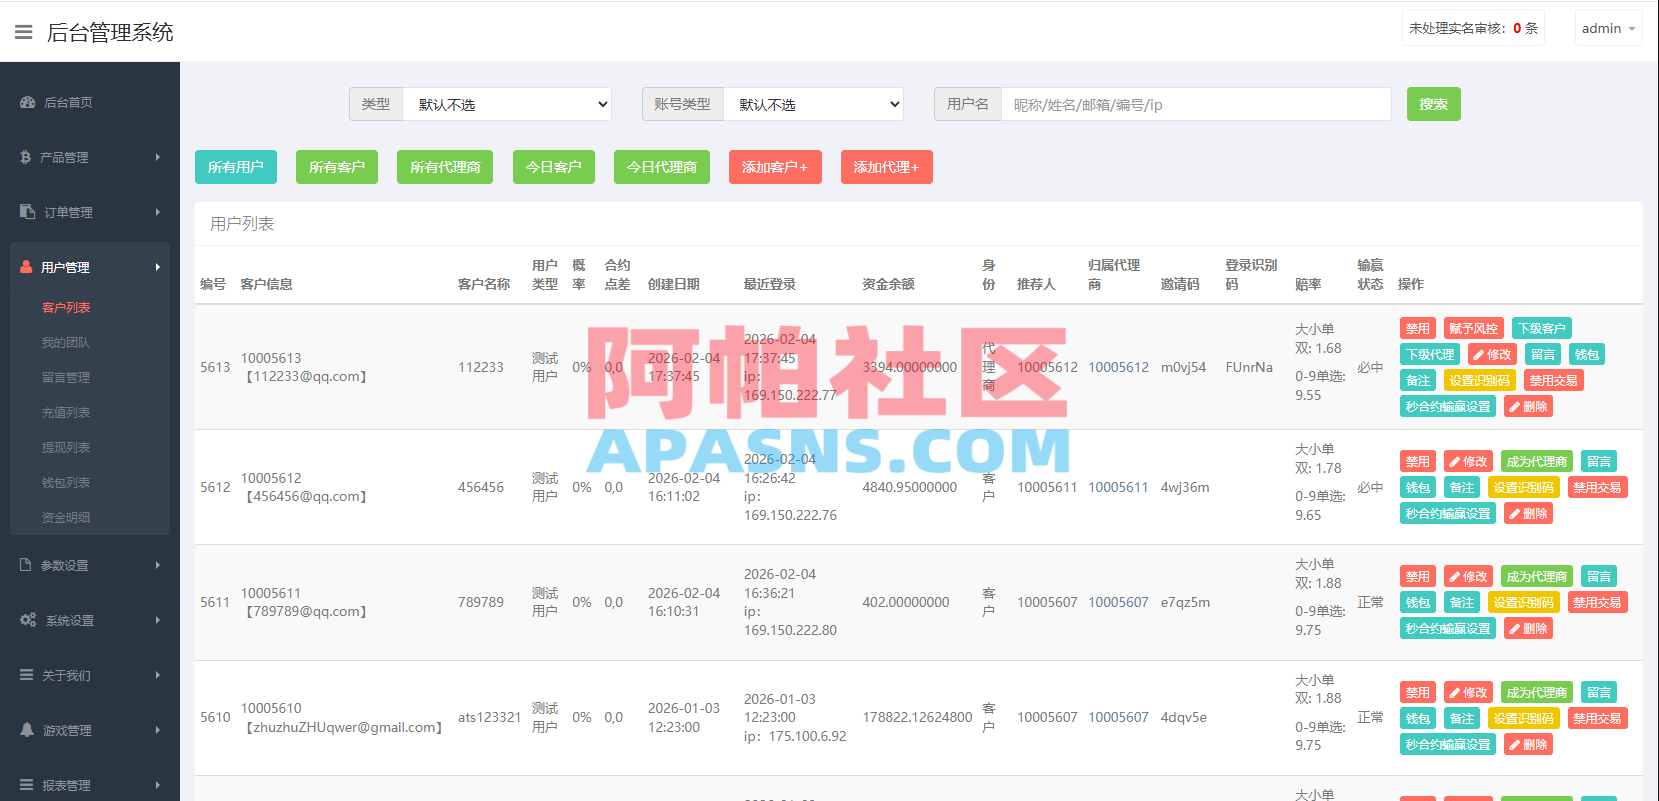Expand the 产品管理 sidebar menu arrow
Viewport: 1659px width, 801px height.
pyautogui.click(x=158, y=157)
